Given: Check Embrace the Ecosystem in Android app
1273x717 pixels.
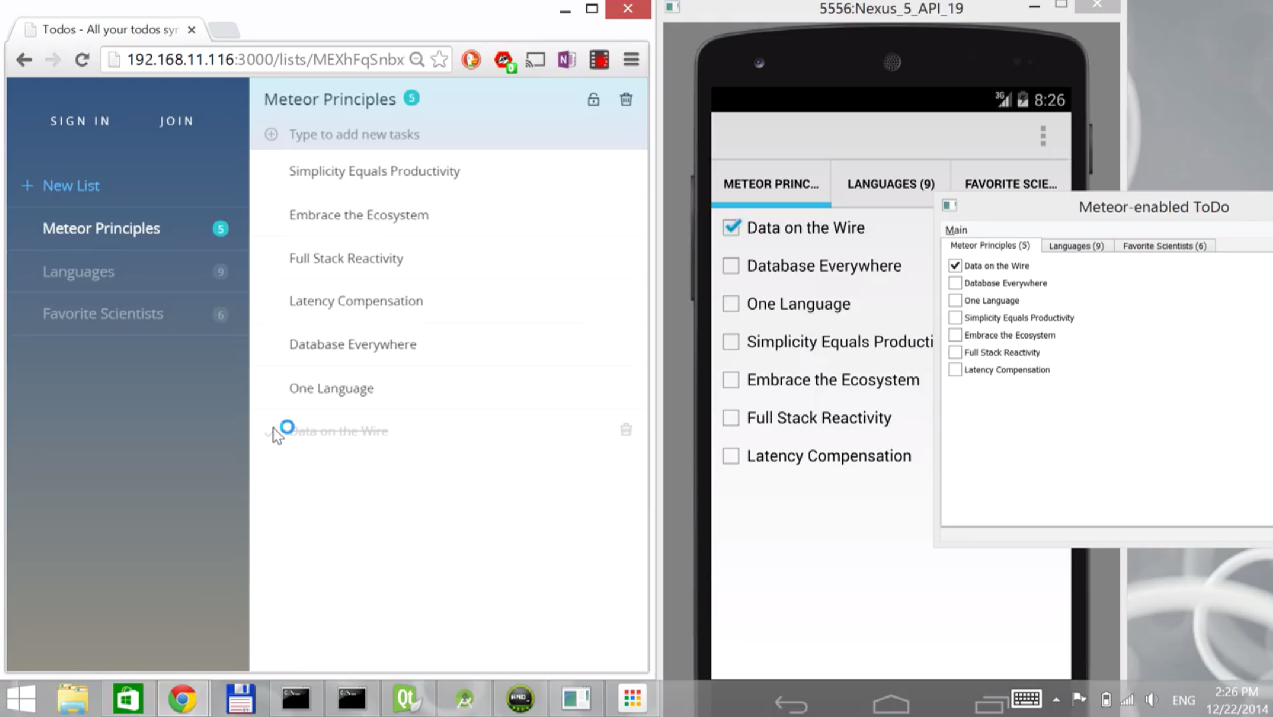Looking at the screenshot, I should click(x=731, y=380).
